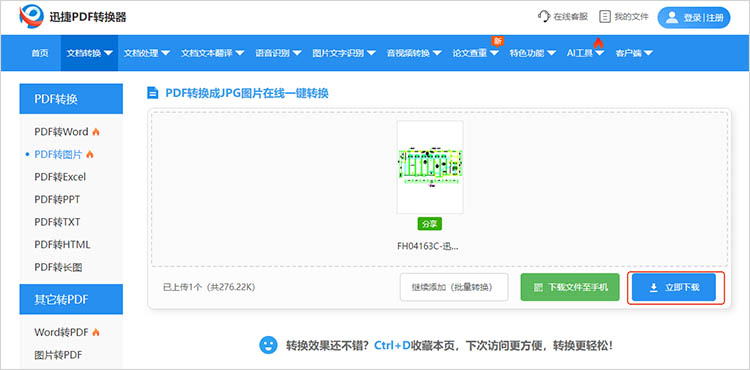Click the green 分享 button
Image resolution: width=750 pixels, height=370 pixels.
[430, 224]
